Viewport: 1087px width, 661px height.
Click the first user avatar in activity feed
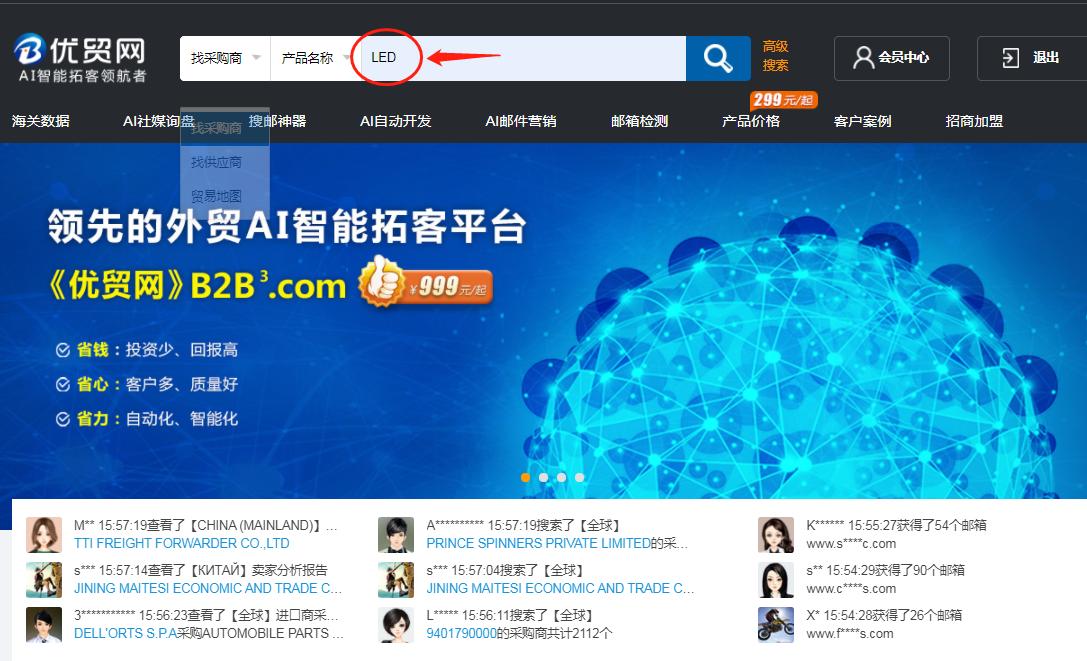click(43, 534)
